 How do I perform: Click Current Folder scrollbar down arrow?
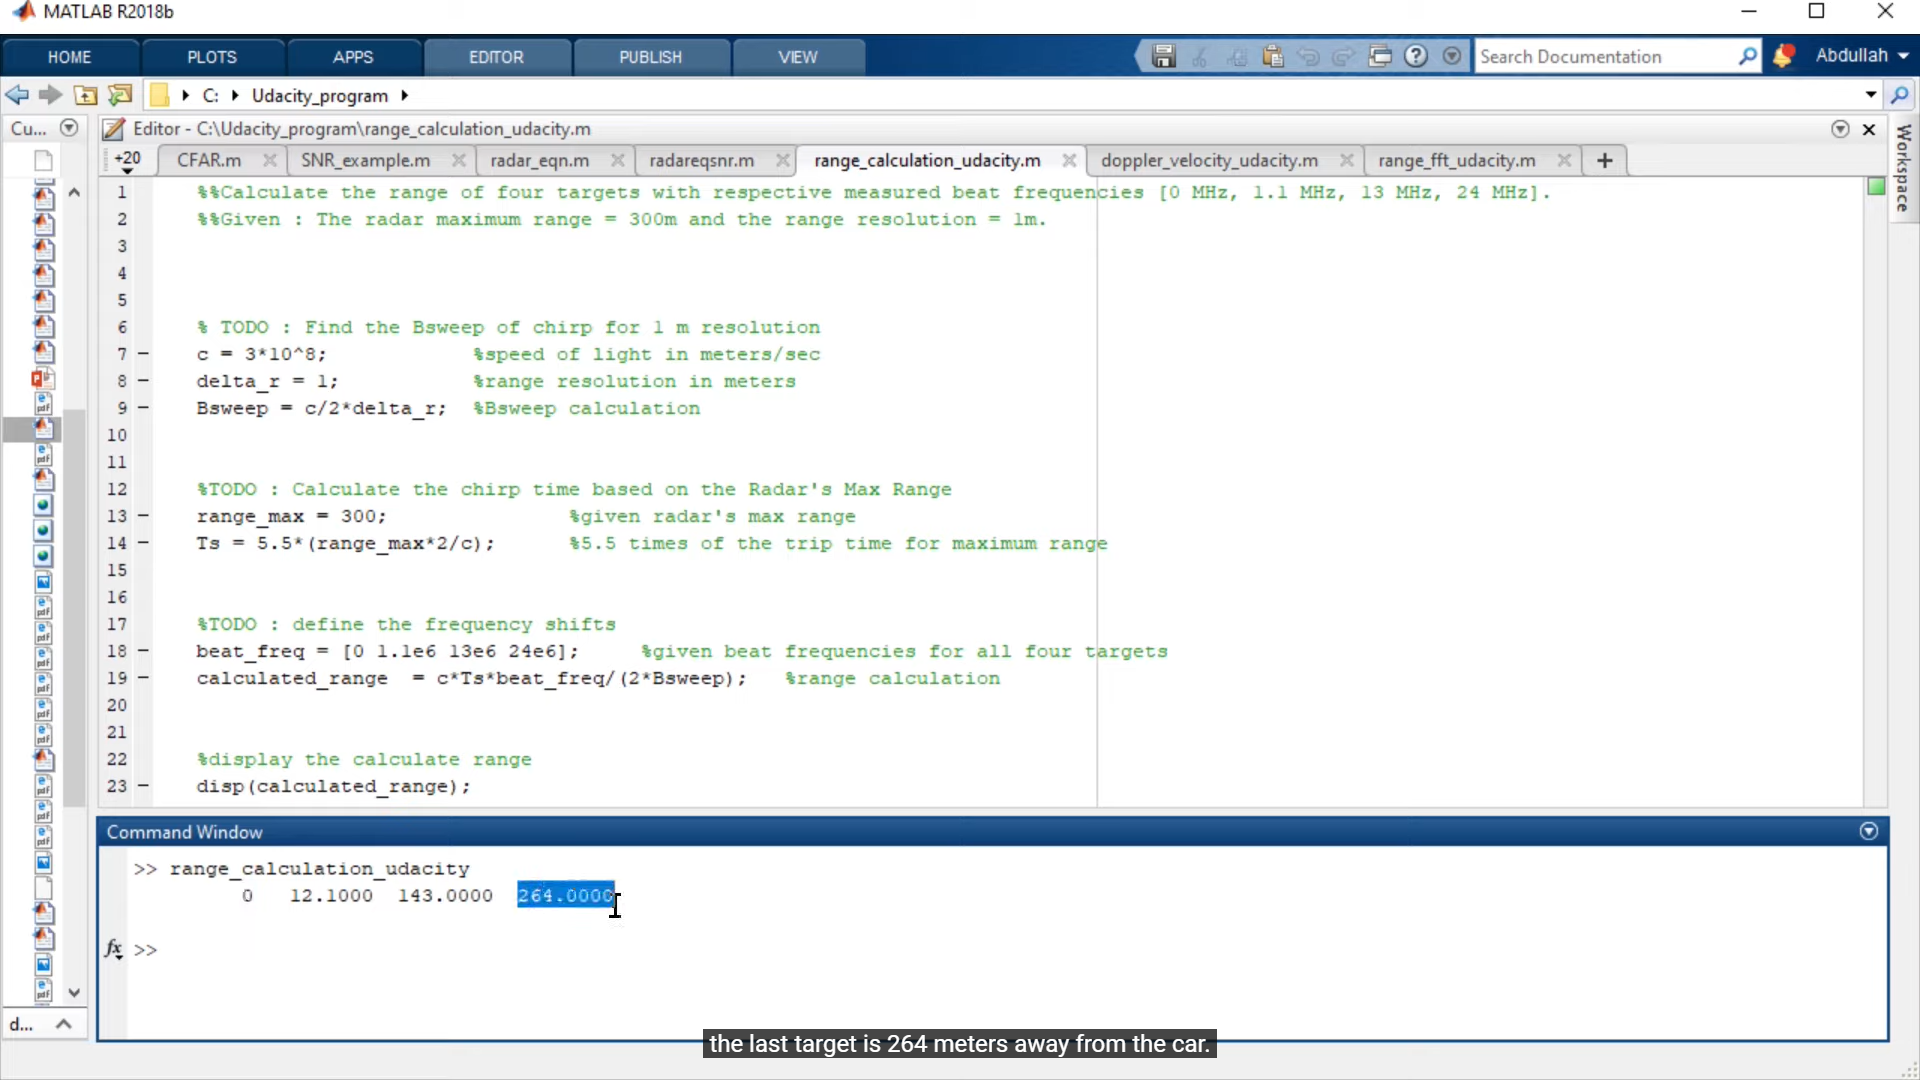pos(74,992)
